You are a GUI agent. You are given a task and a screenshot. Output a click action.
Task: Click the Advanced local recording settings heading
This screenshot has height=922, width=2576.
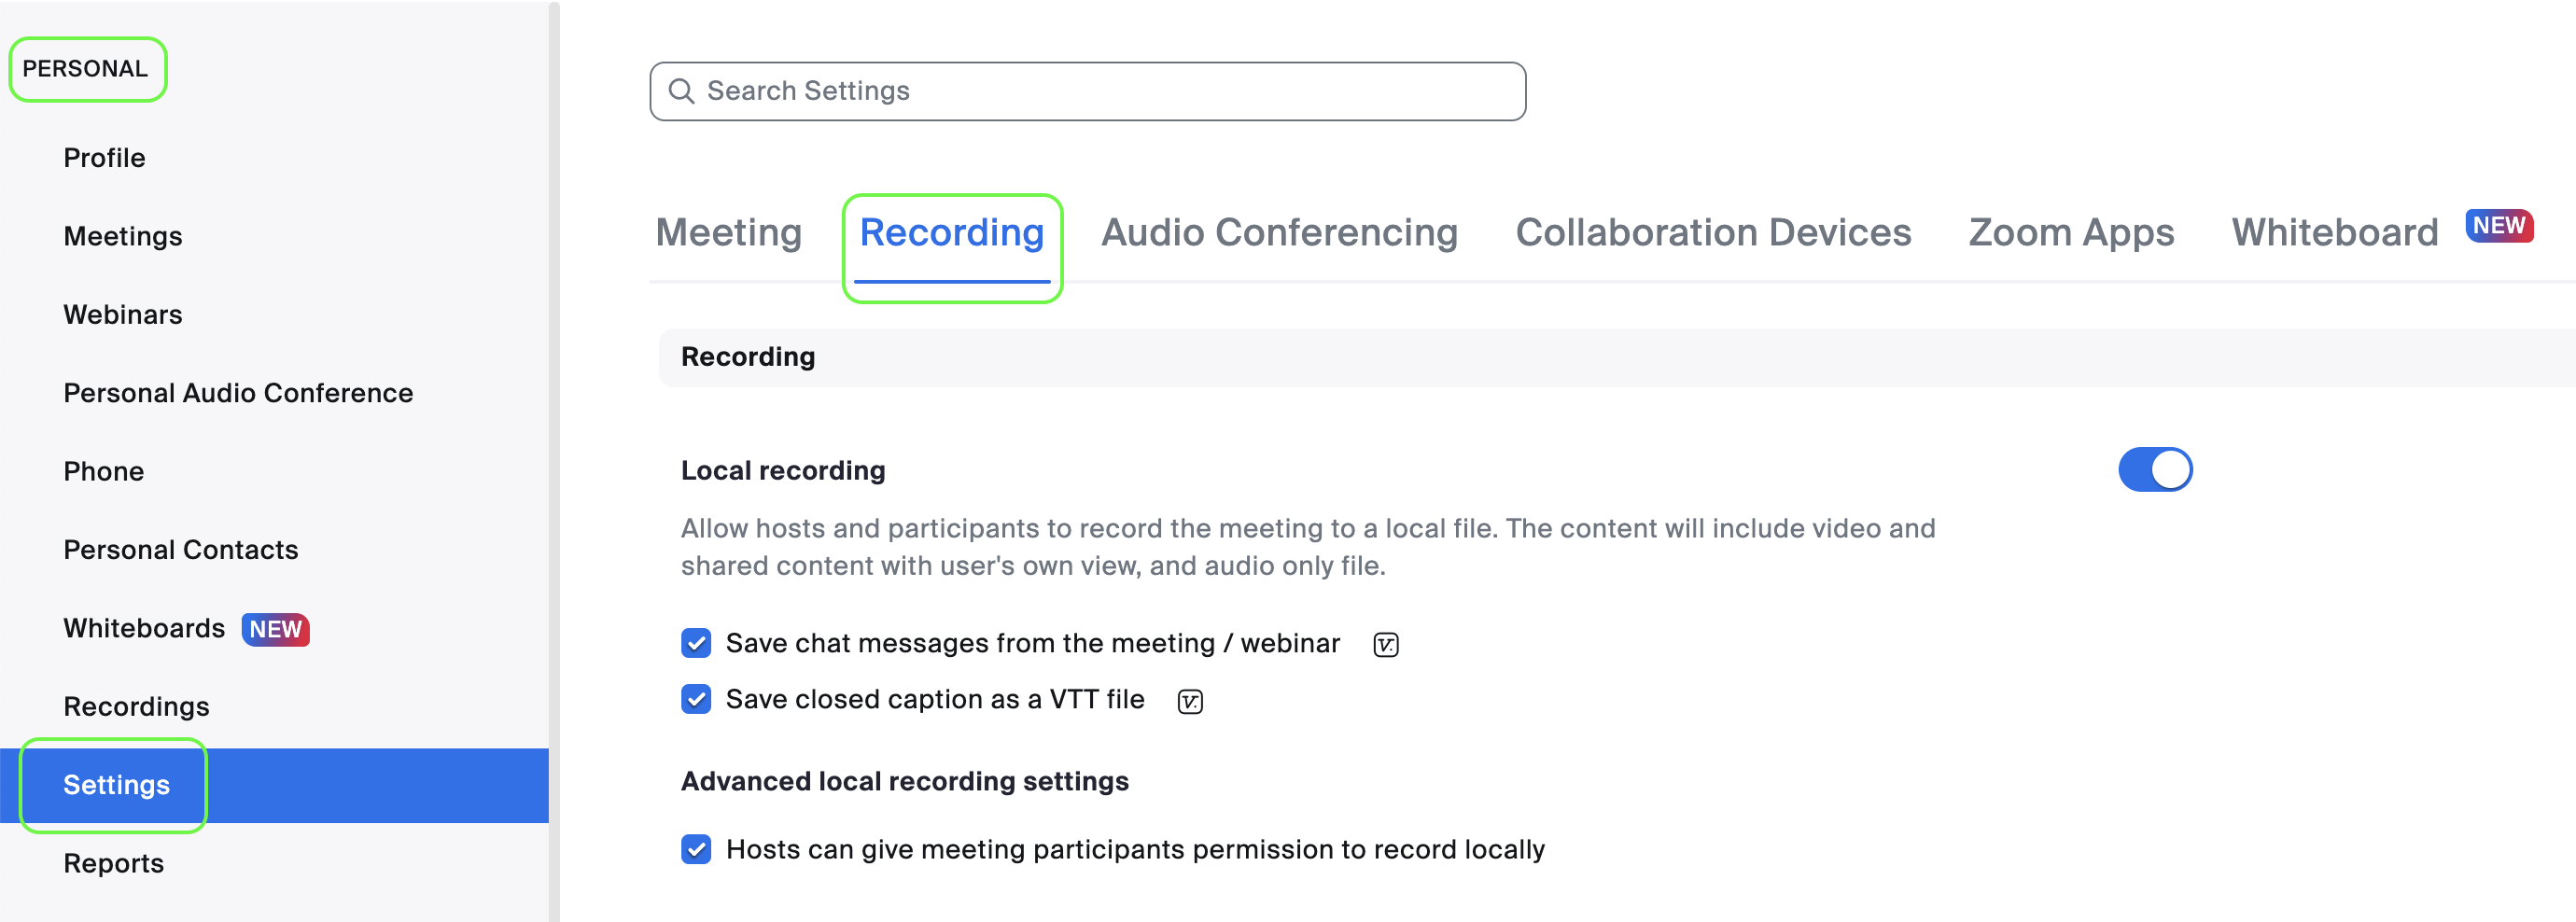coord(905,781)
